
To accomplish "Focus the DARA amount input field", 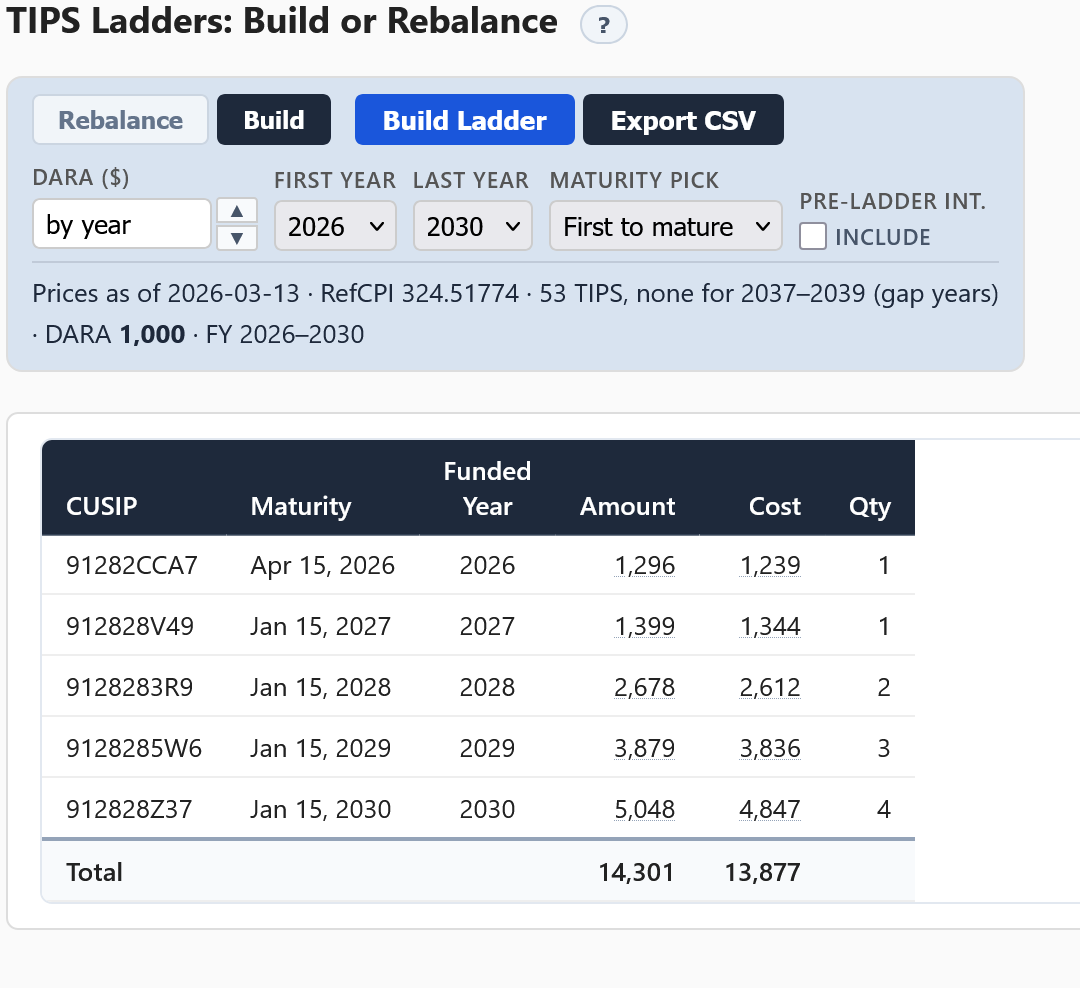I will (x=121, y=225).
